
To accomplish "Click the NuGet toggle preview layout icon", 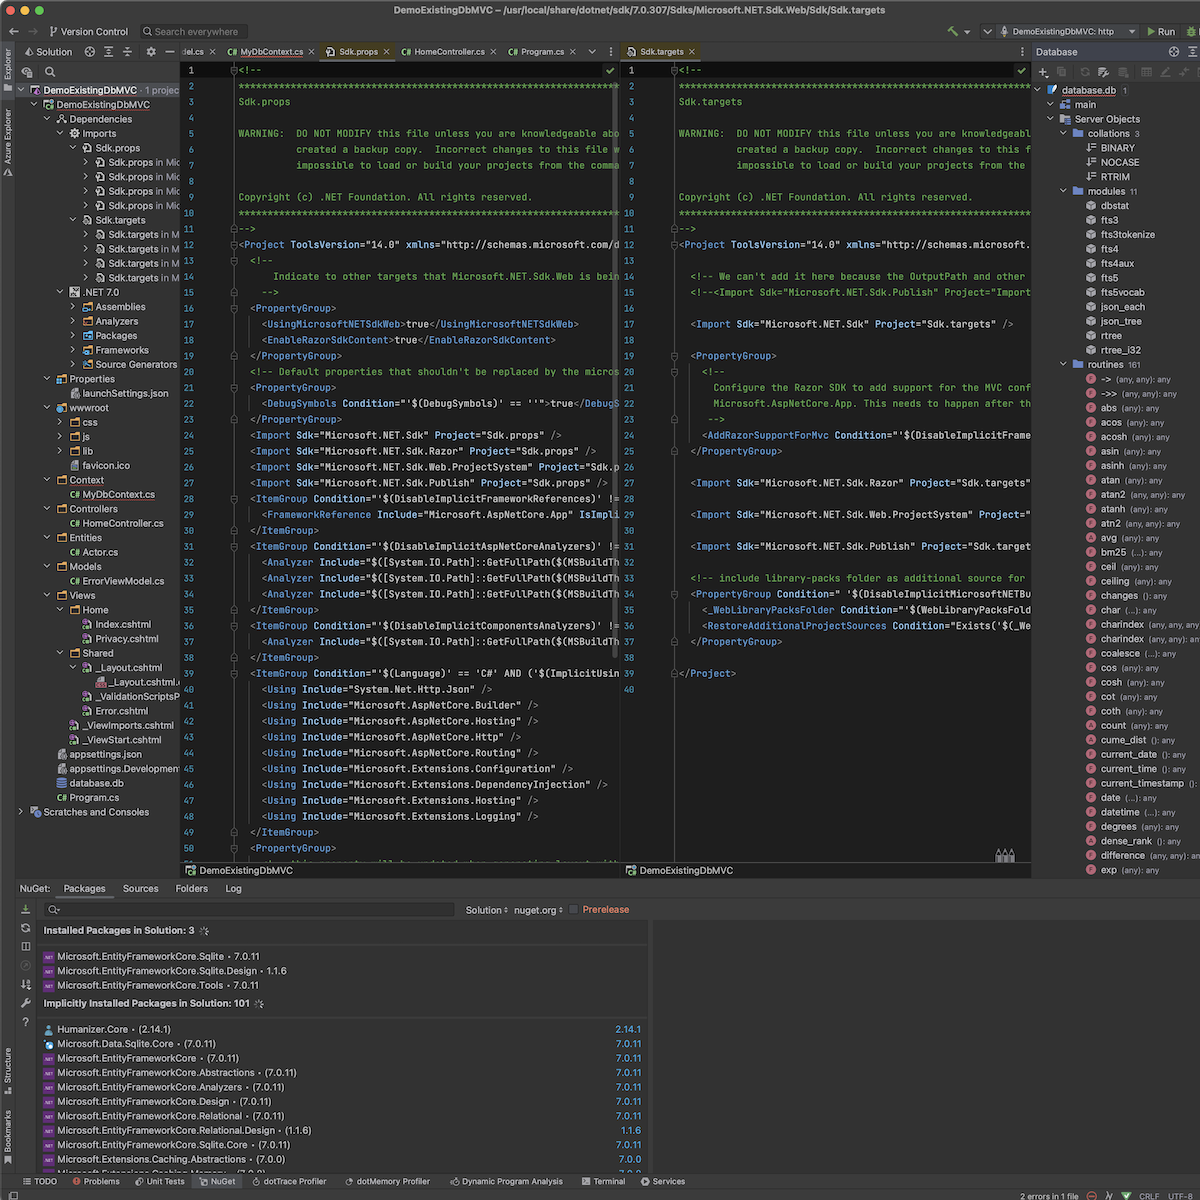I will coord(26,946).
